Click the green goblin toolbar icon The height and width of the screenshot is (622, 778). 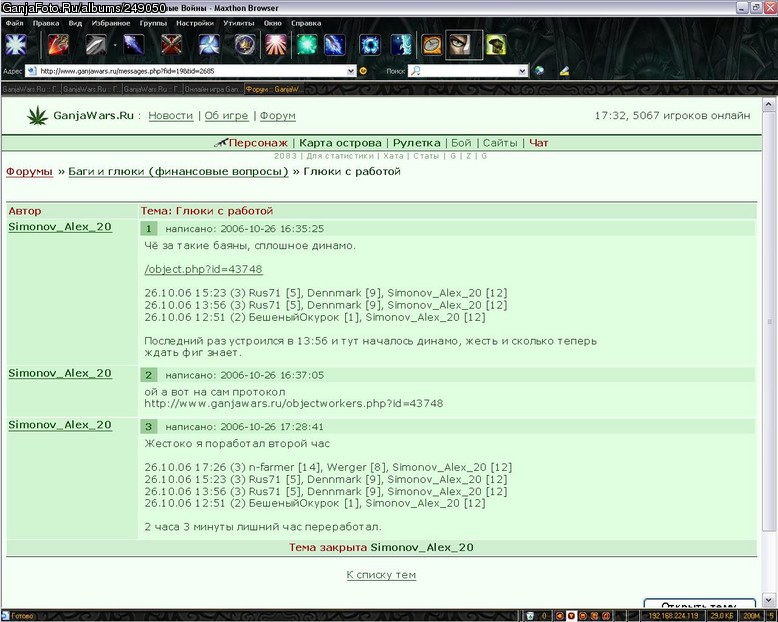496,45
